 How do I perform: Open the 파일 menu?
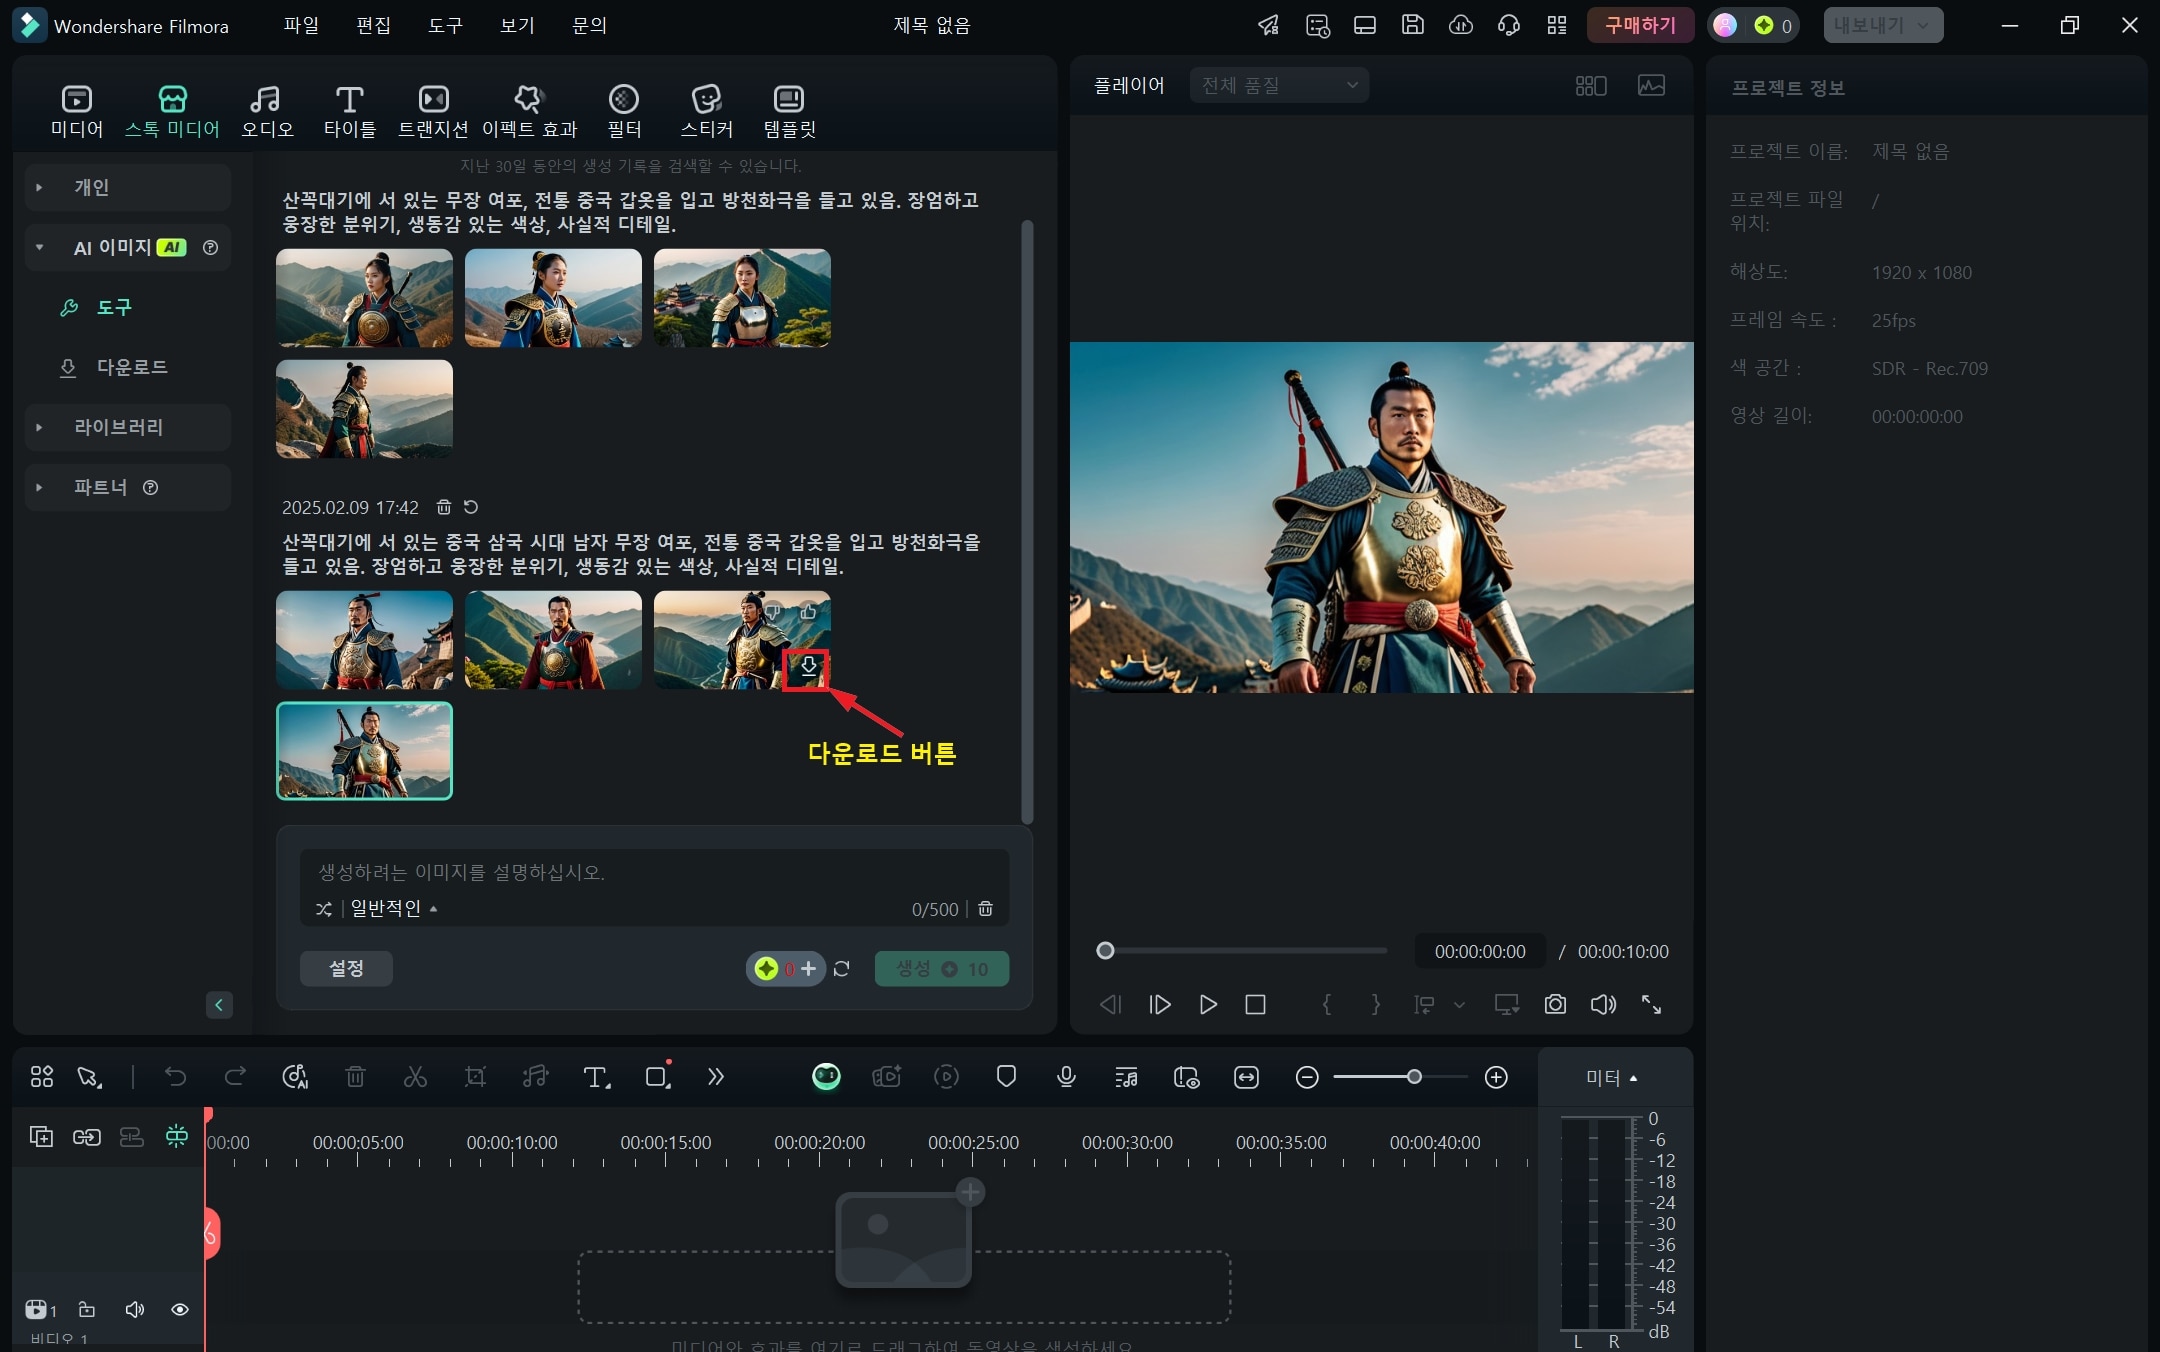(301, 25)
